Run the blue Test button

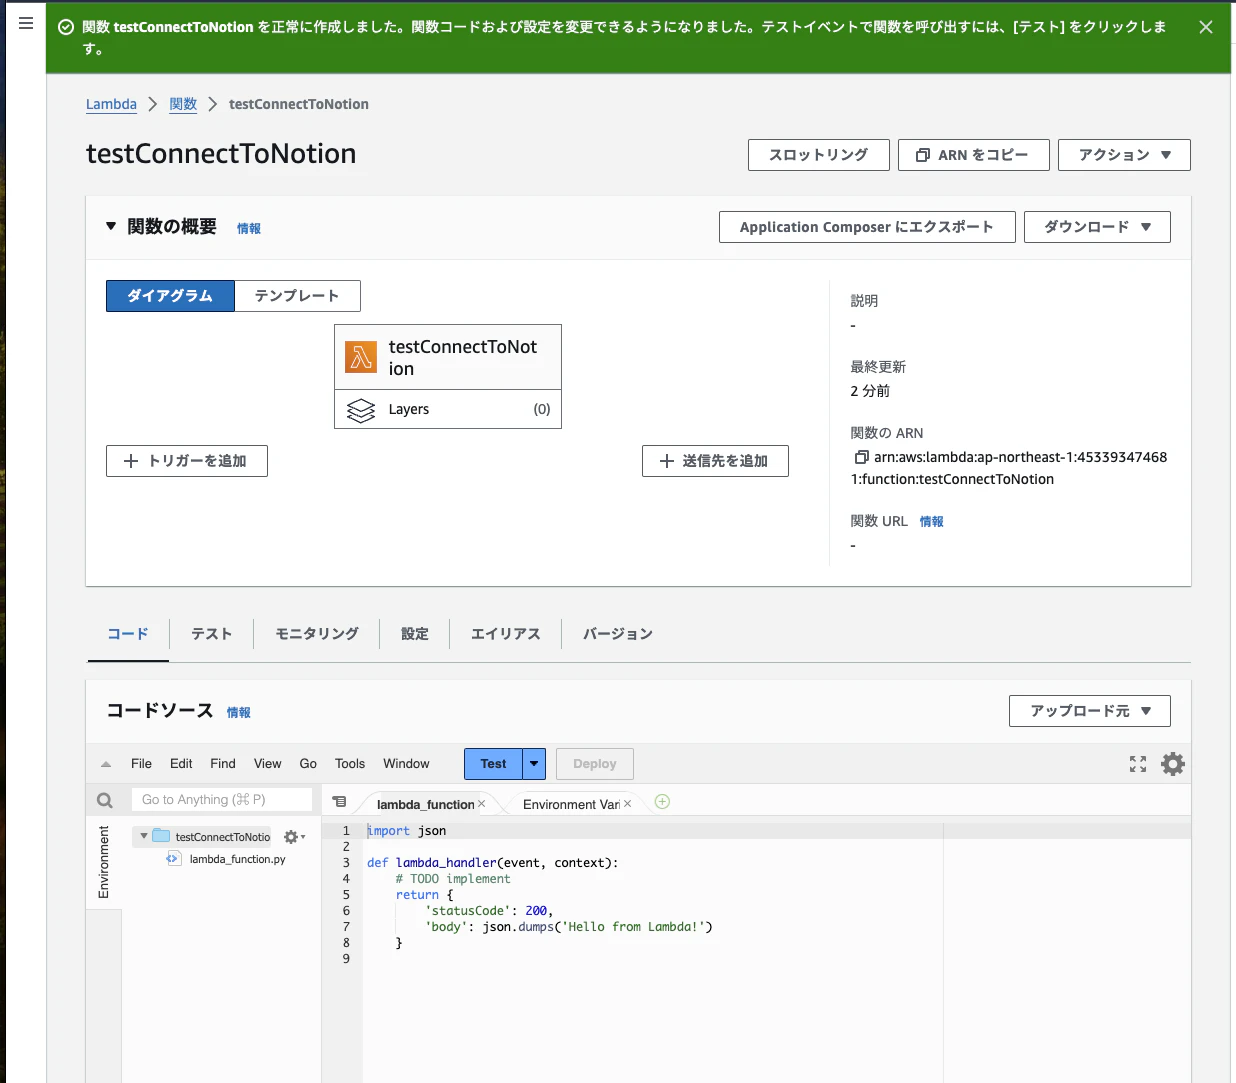pyautogui.click(x=493, y=764)
